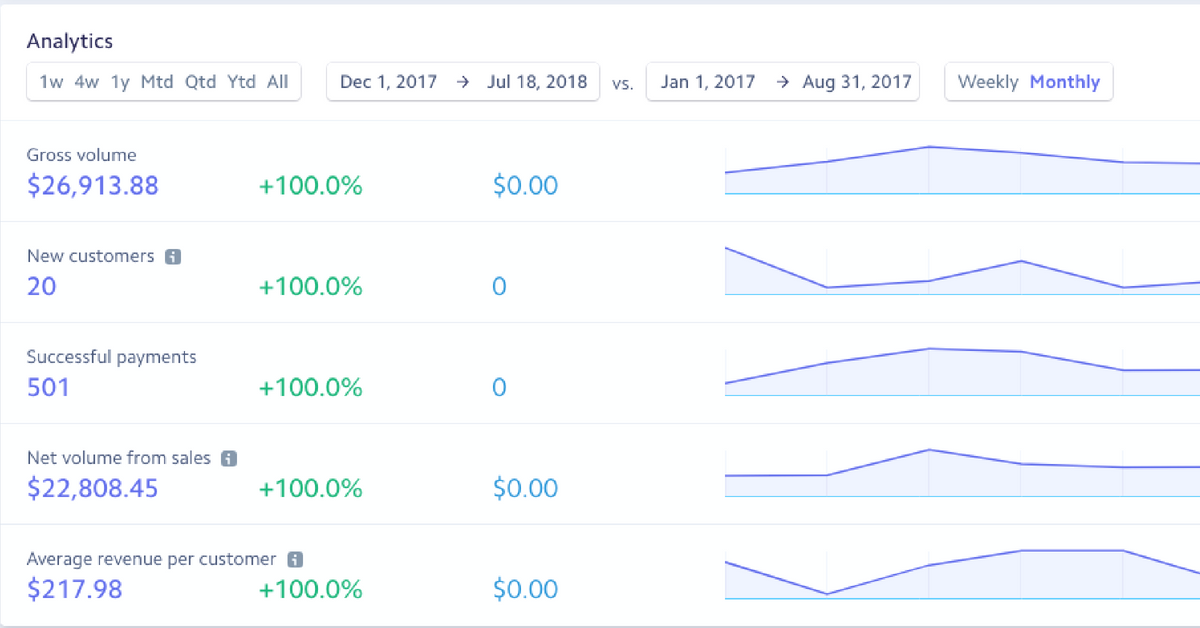Keep Monthly view selected
Image resolution: width=1200 pixels, height=628 pixels.
pyautogui.click(x=1065, y=82)
